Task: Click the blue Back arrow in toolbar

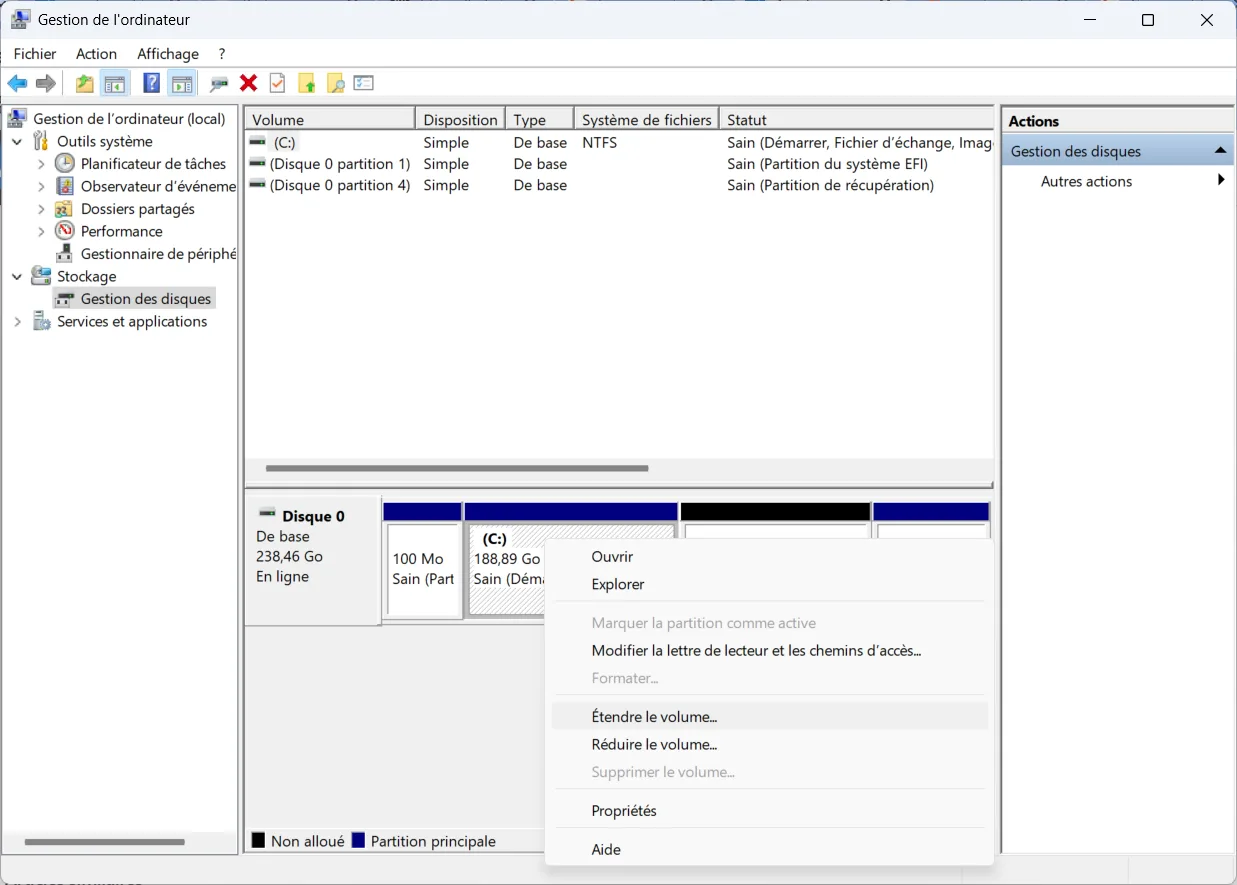Action: (17, 83)
